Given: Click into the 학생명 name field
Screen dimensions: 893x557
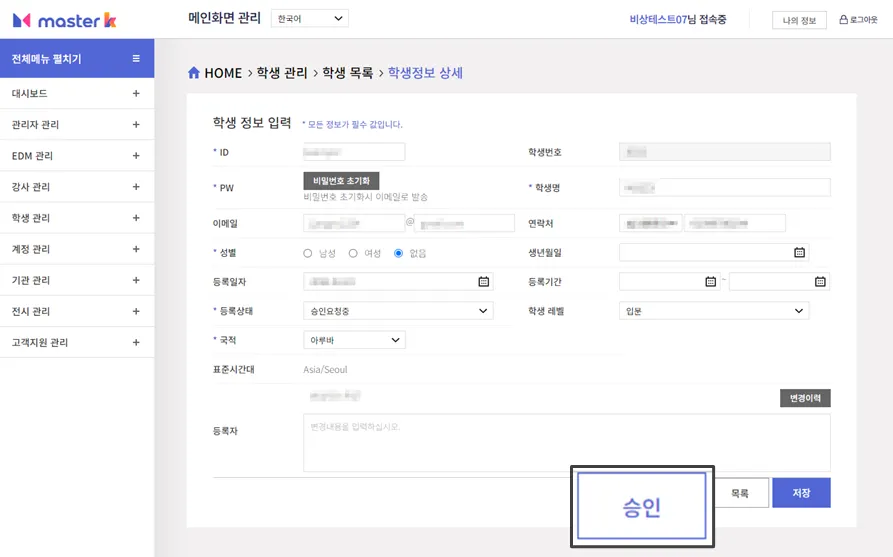Looking at the screenshot, I should pos(724,187).
